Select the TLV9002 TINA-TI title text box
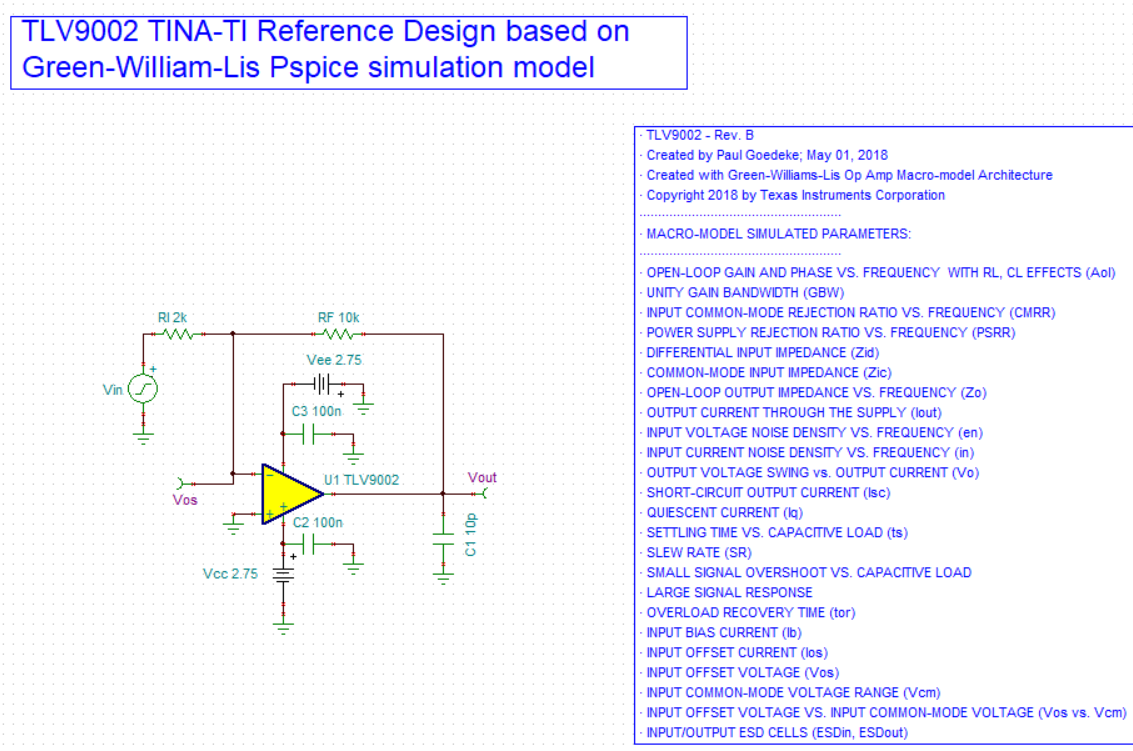1133x751 pixels. [x=349, y=53]
